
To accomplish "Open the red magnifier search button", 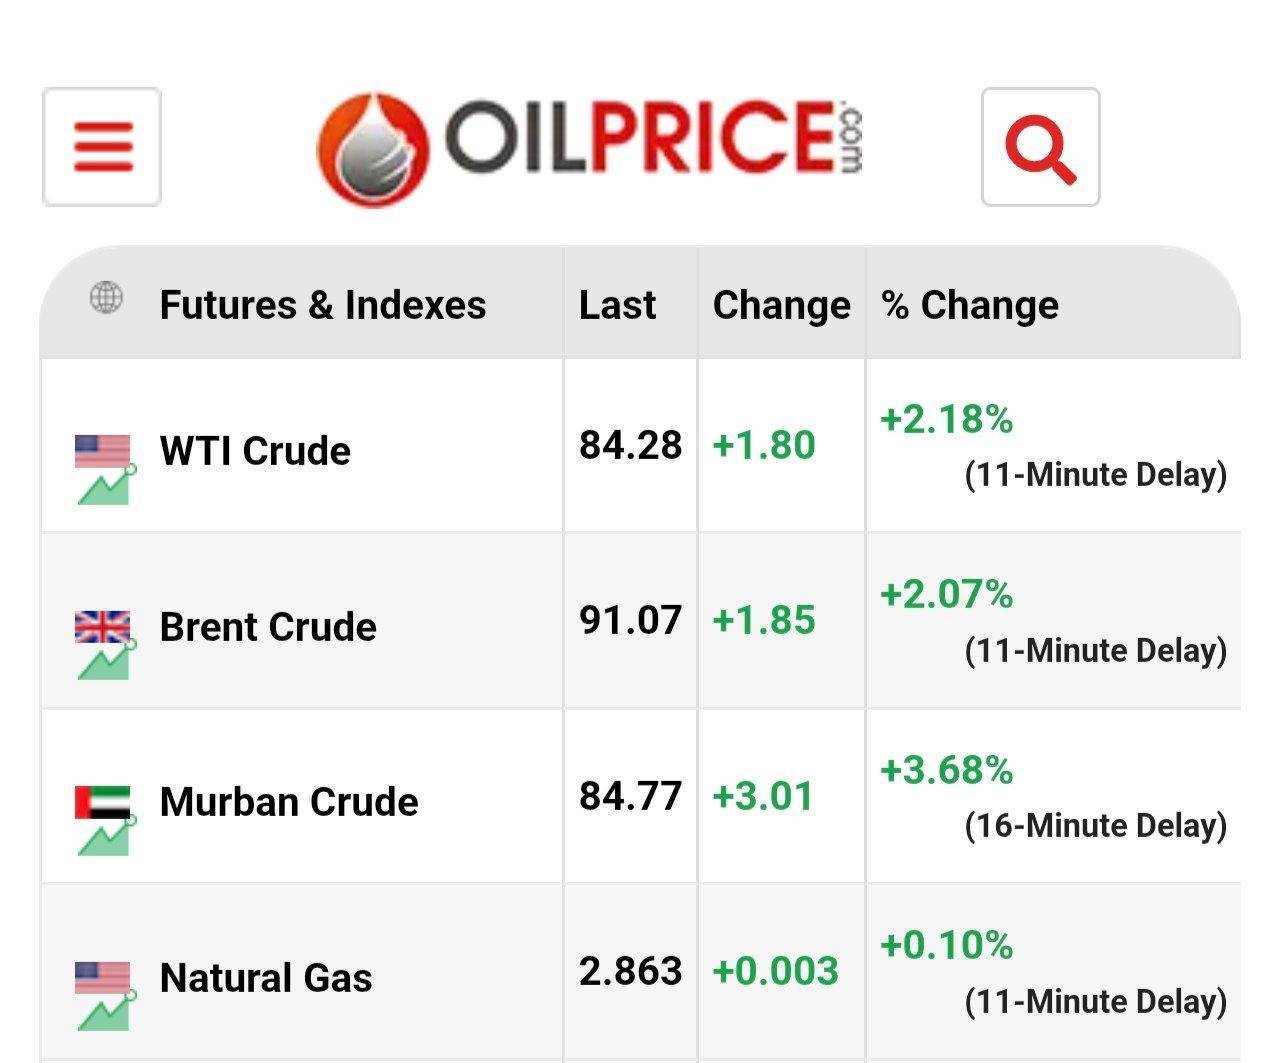I will [x=1040, y=147].
